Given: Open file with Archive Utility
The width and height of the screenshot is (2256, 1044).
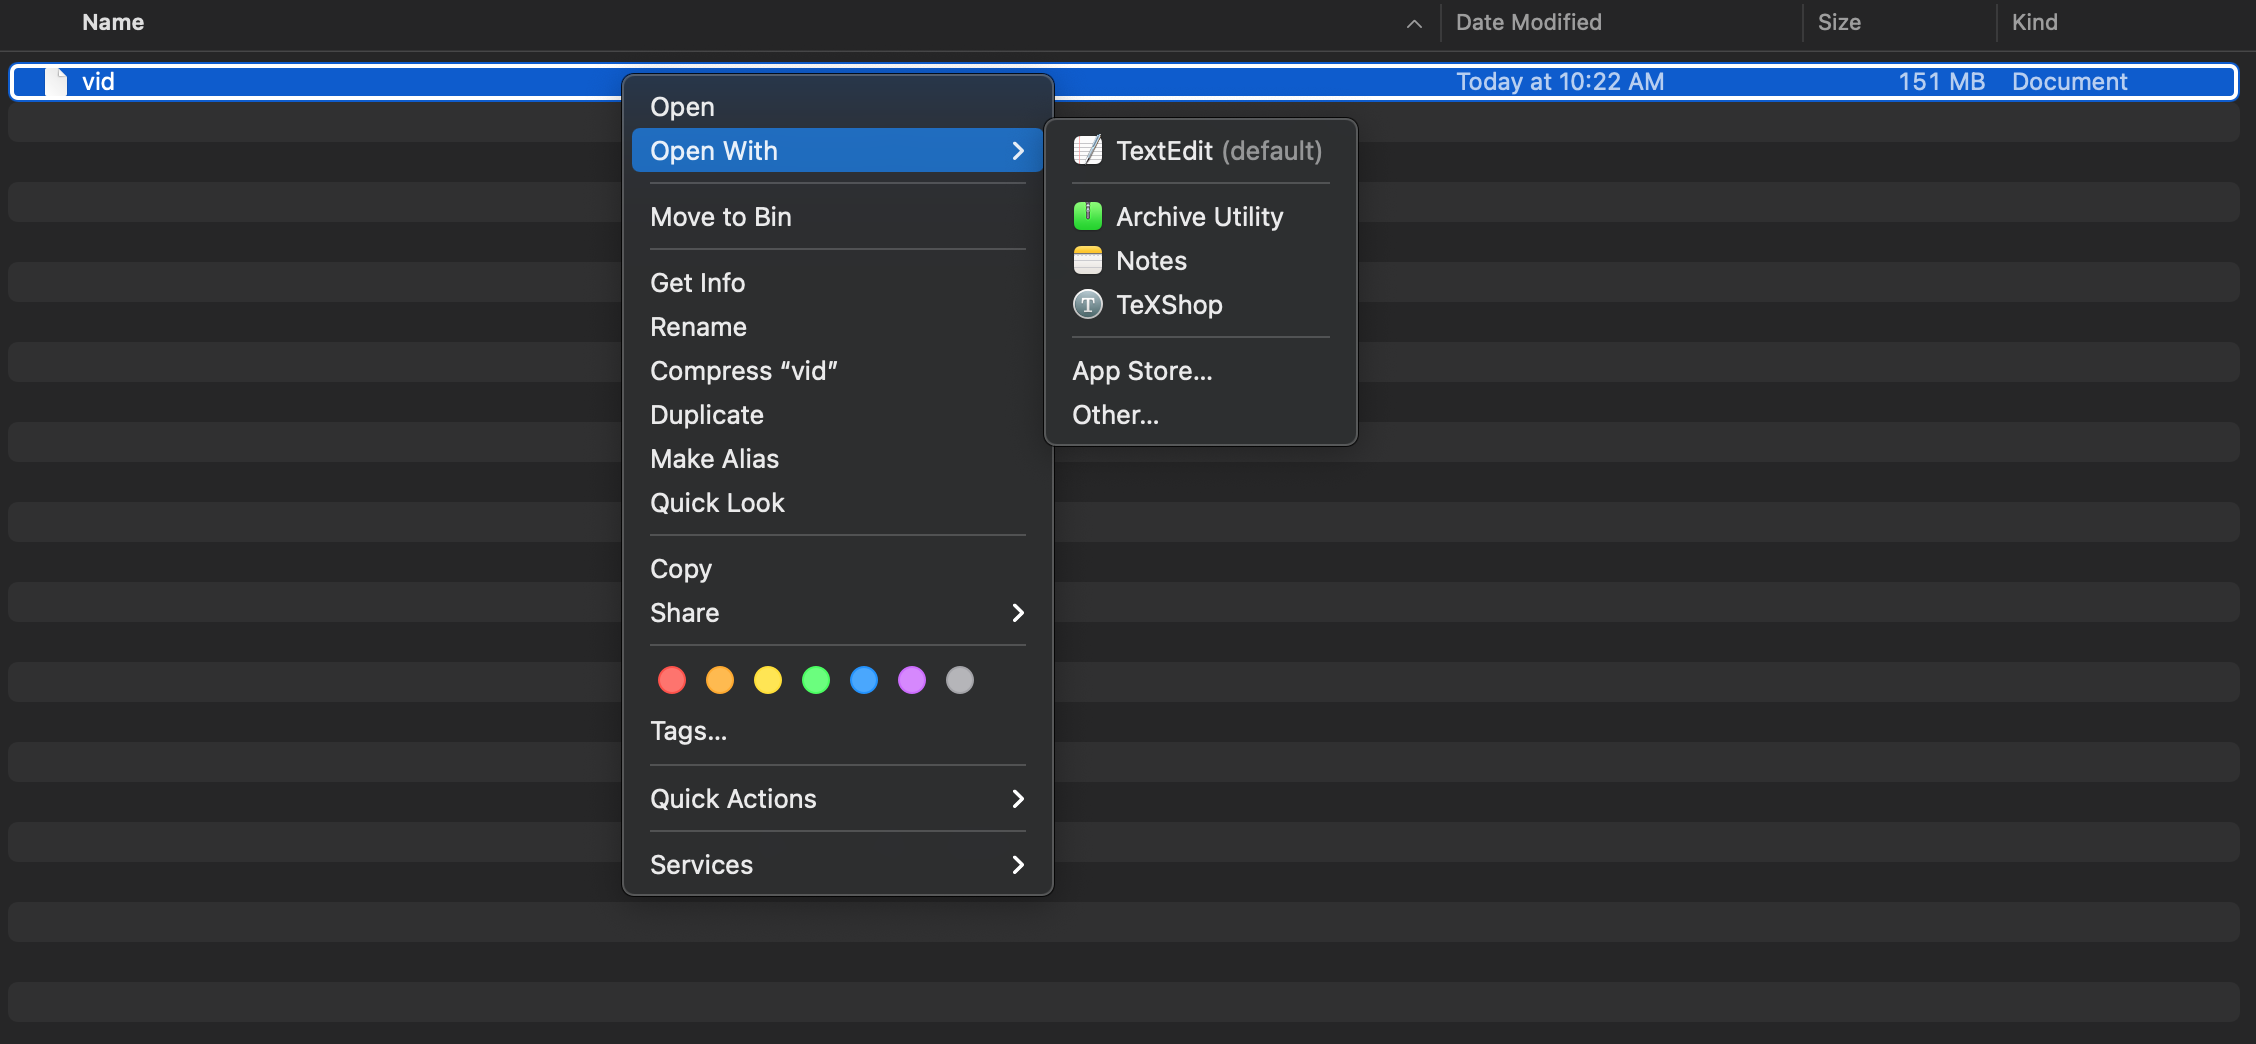Looking at the screenshot, I should click(1200, 217).
